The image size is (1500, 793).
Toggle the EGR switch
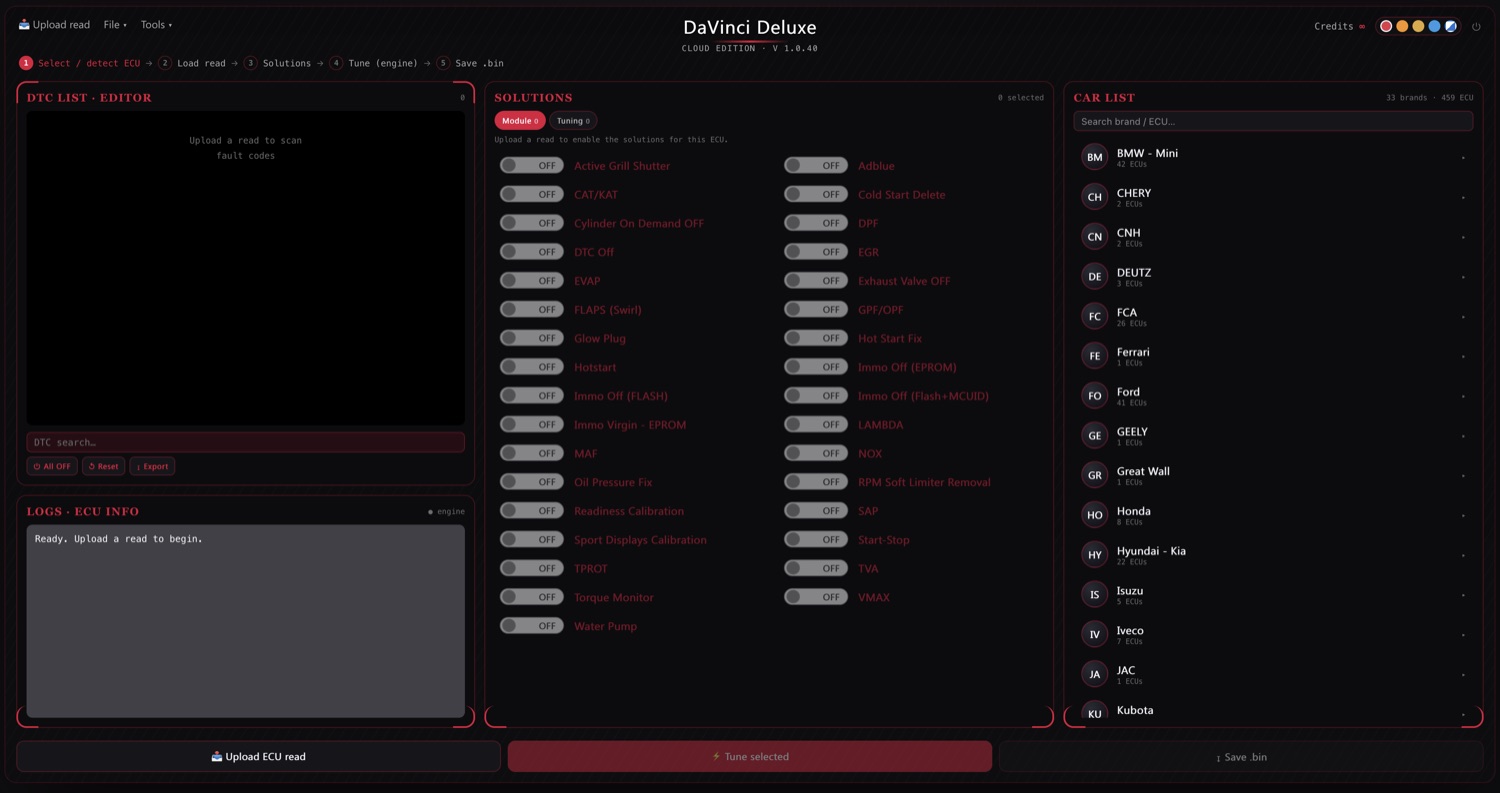816,252
